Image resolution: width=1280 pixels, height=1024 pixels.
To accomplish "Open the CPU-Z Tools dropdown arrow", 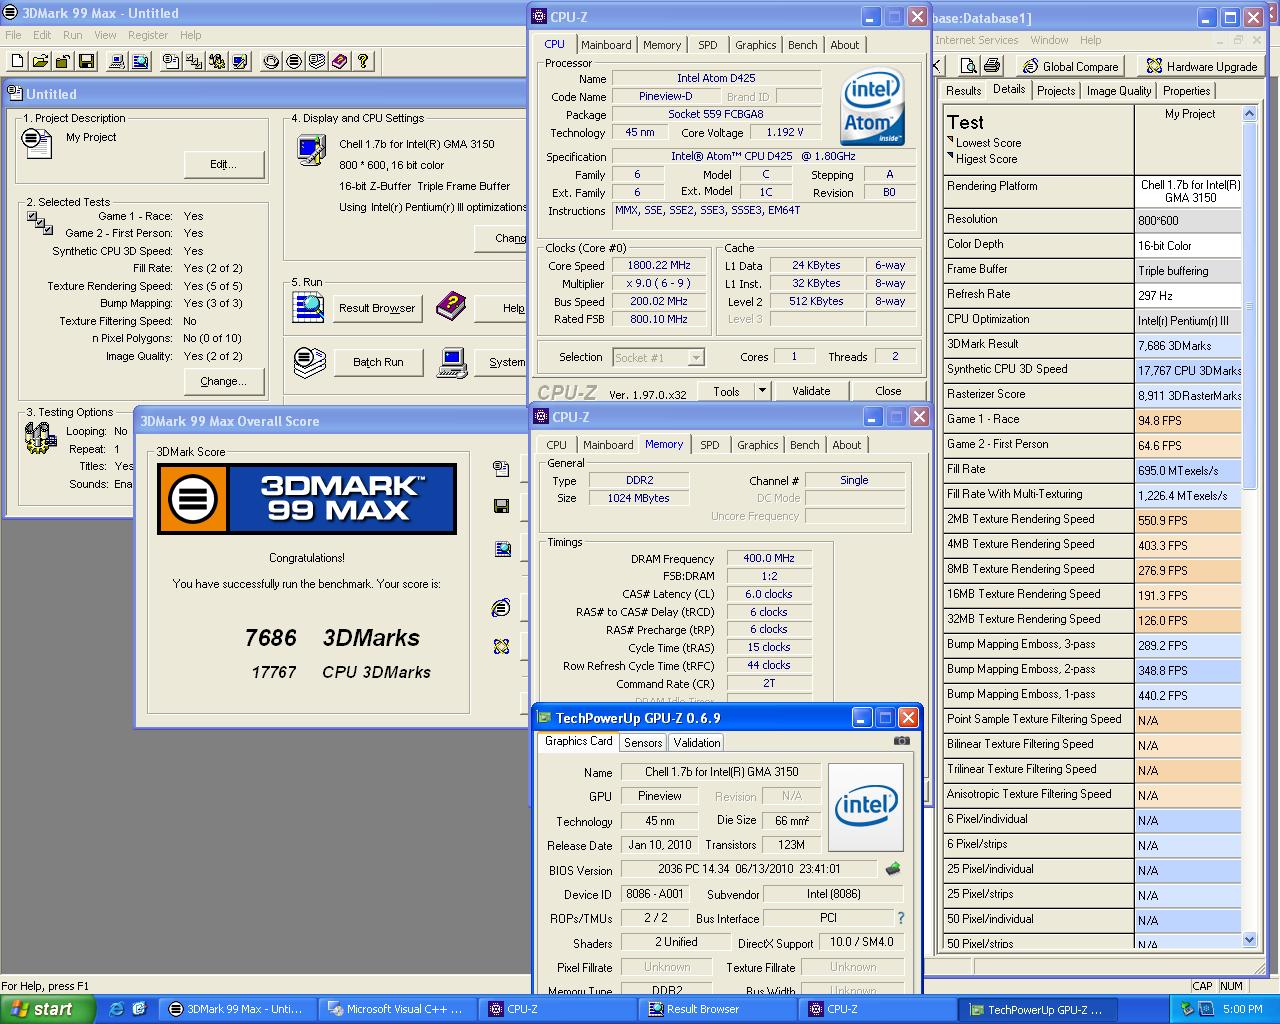I will click(x=762, y=391).
